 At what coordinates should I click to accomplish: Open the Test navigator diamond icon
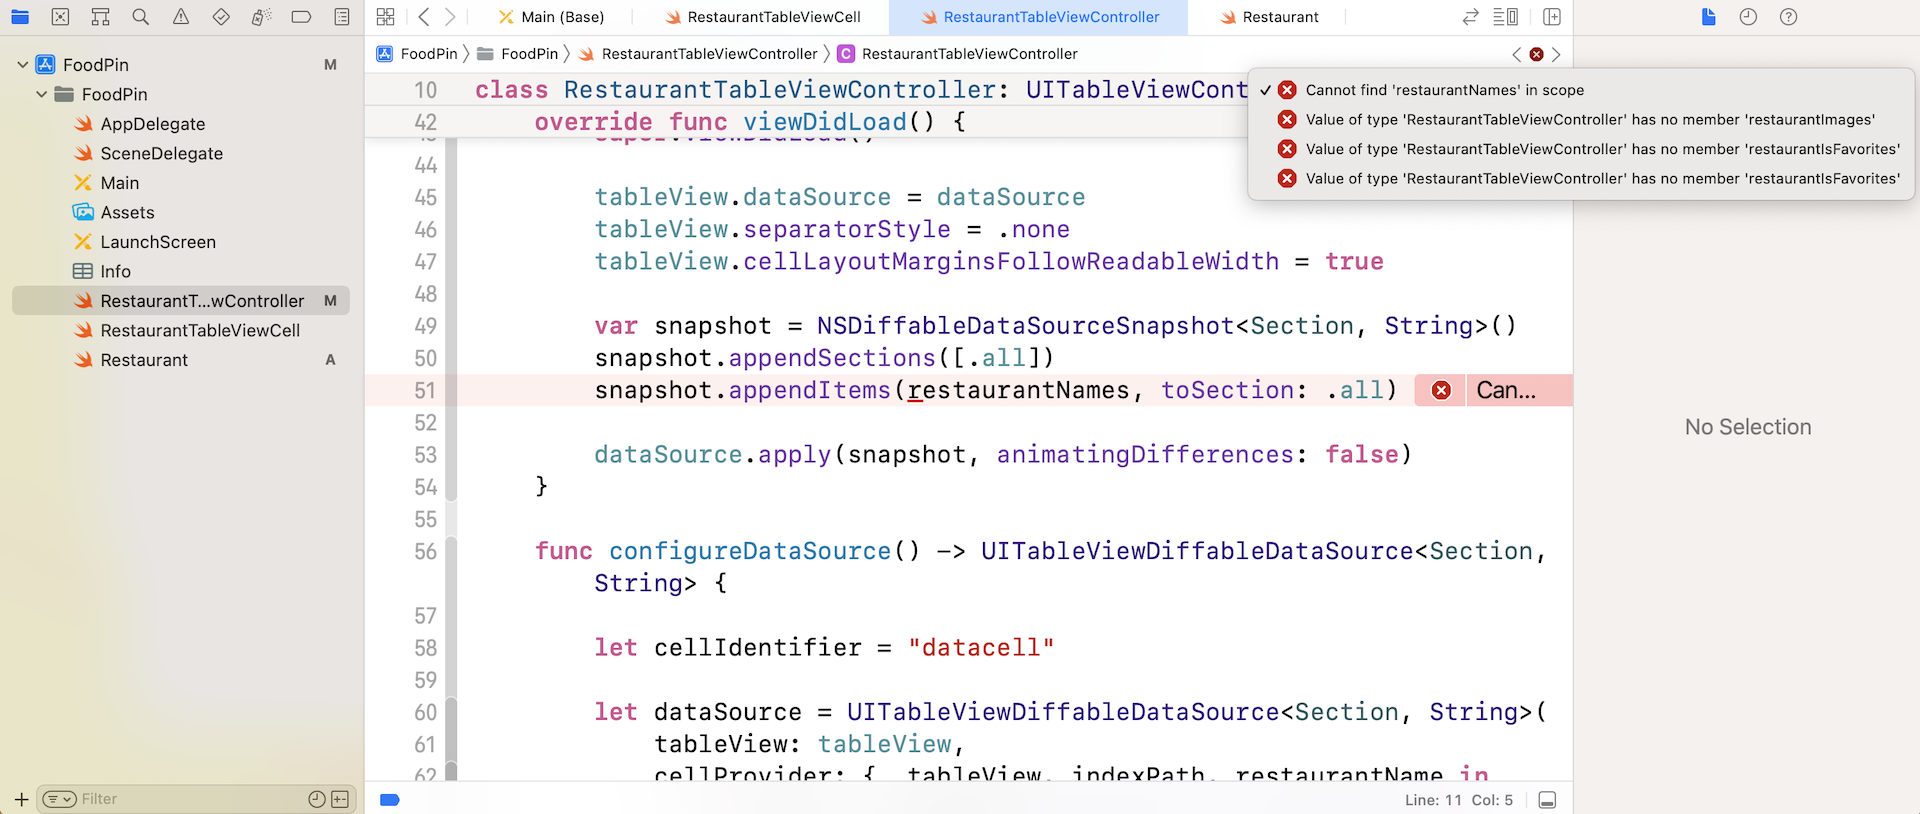coord(221,17)
